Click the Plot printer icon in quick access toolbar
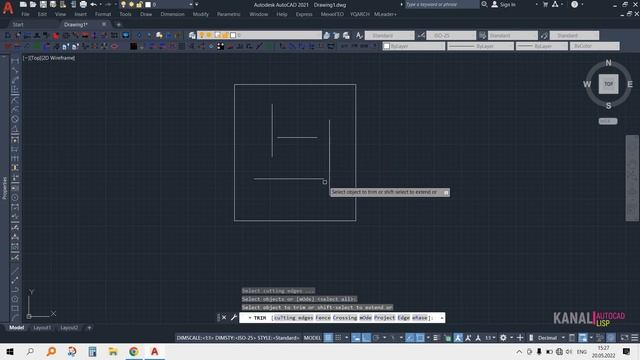Image resolution: width=640 pixels, height=360 pixels. tap(83, 4)
